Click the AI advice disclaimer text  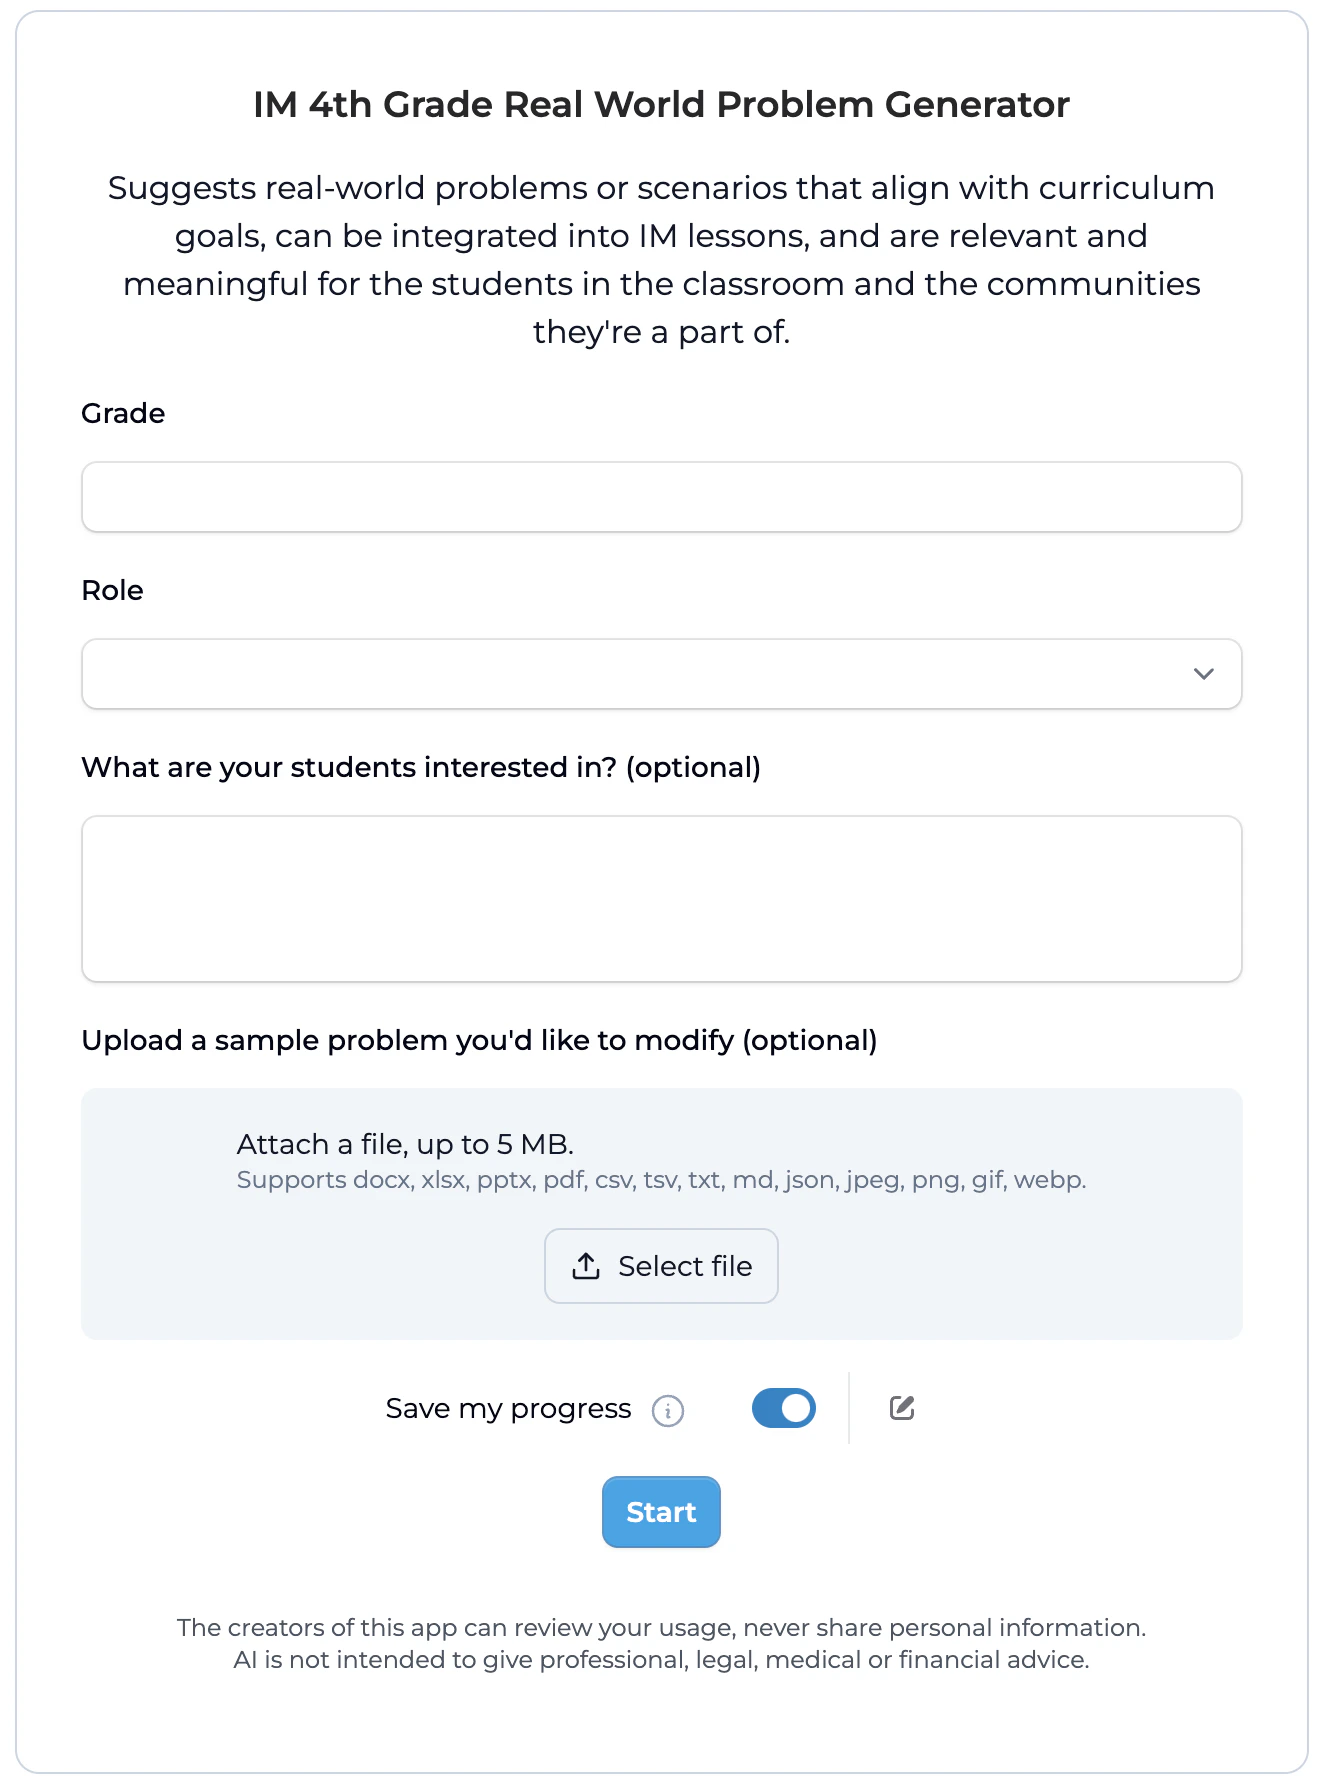coord(661,1660)
